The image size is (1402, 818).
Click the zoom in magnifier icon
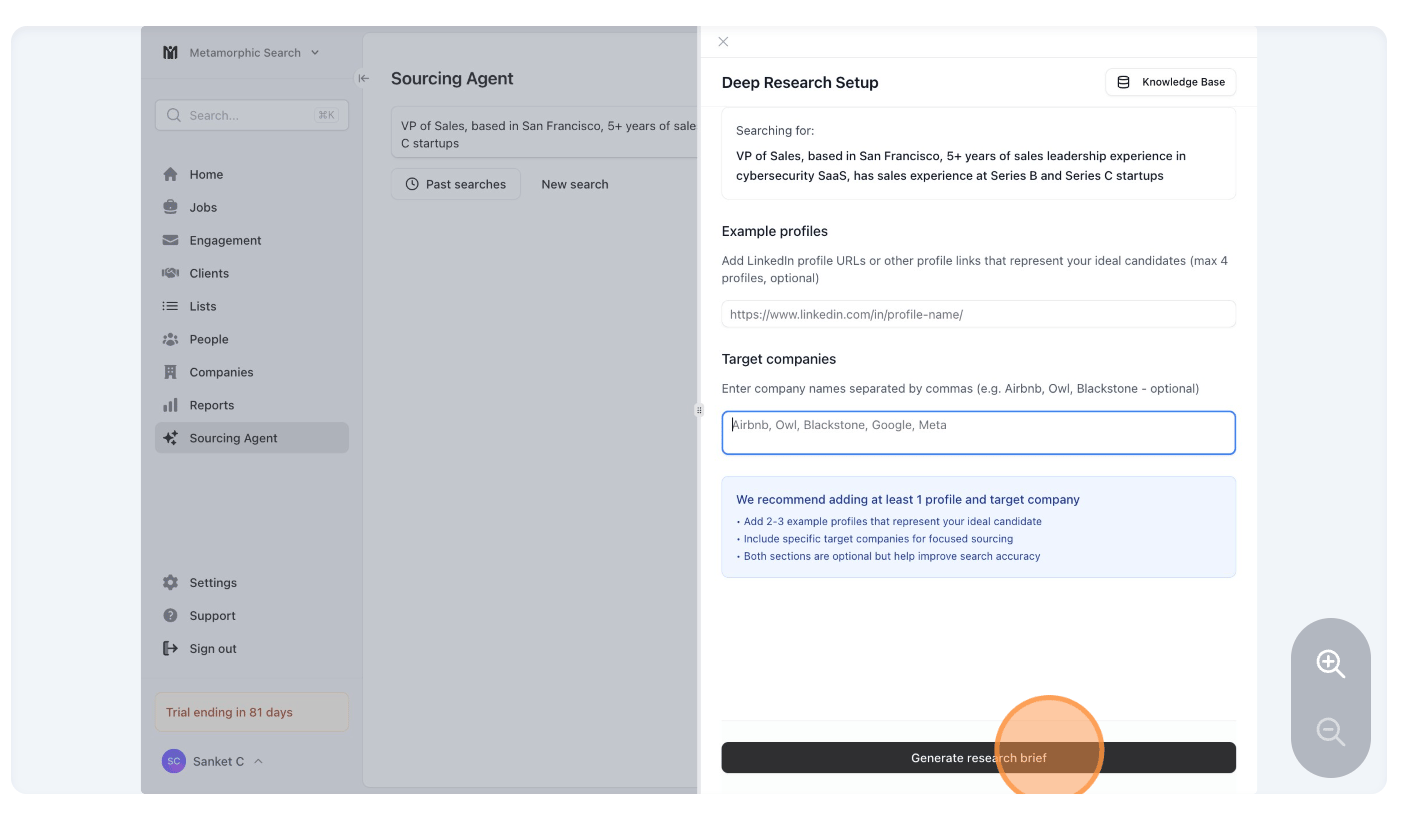1330,663
